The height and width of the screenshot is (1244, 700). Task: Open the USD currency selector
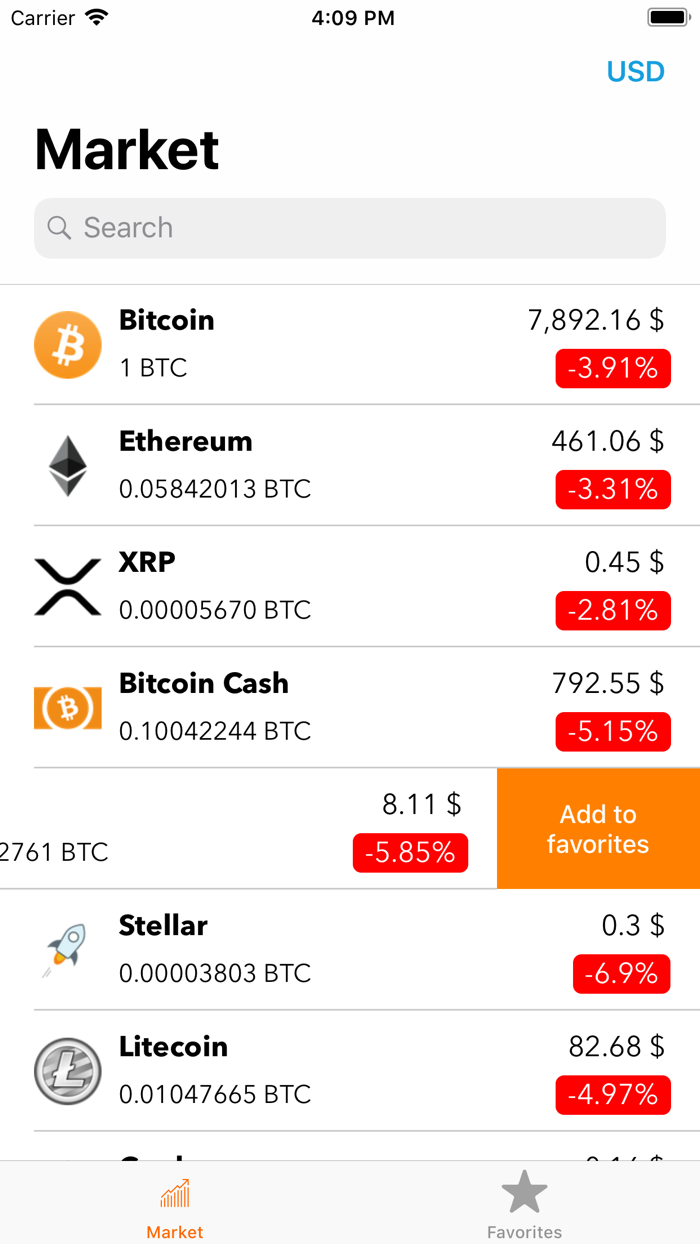tap(635, 71)
